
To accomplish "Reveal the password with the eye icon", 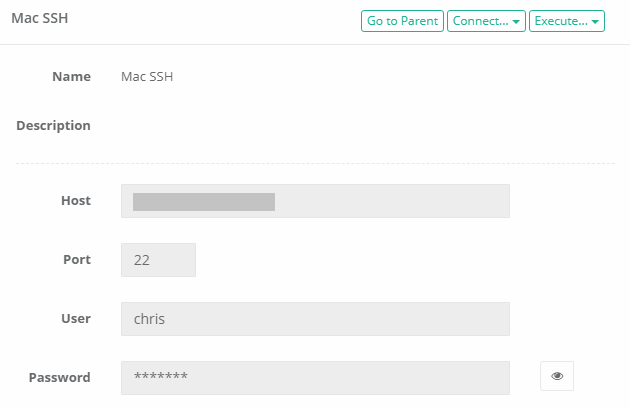I will [x=557, y=376].
